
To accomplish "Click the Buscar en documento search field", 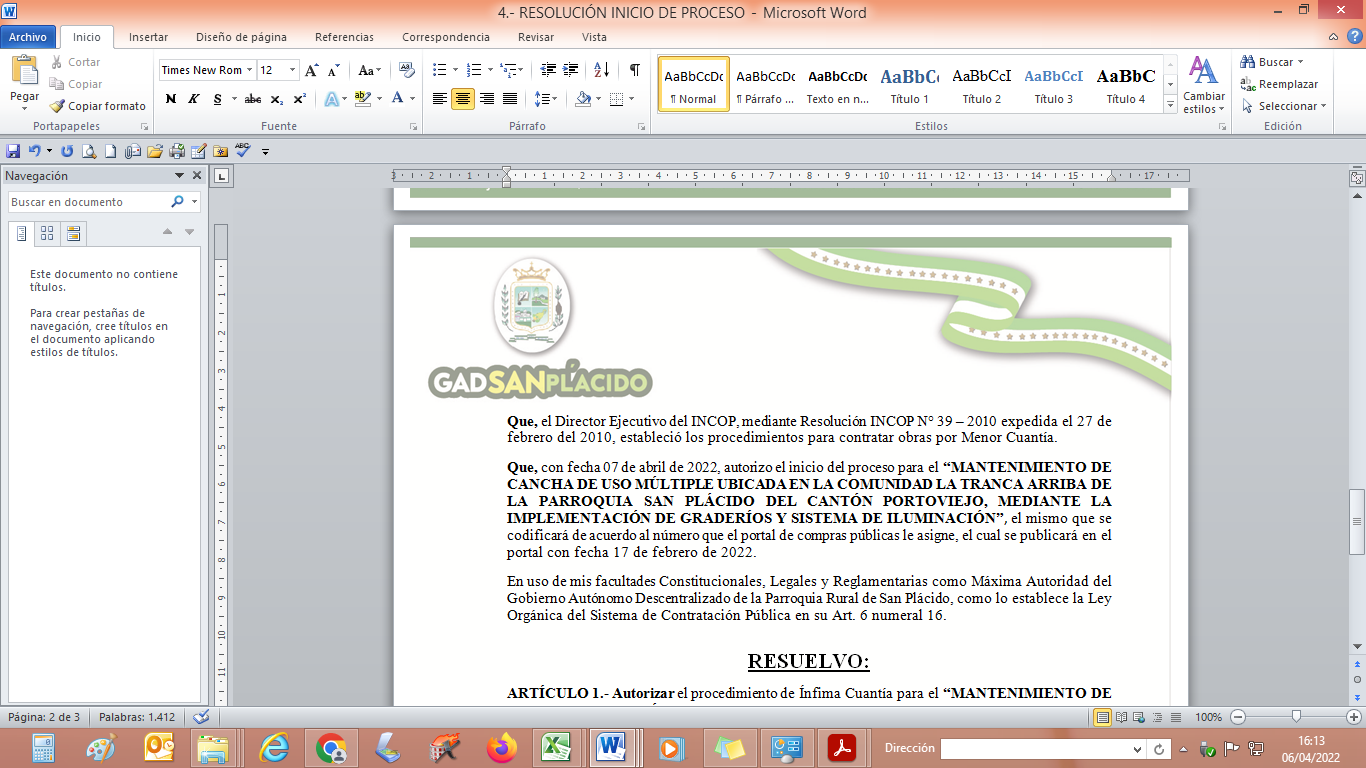I will coord(88,202).
